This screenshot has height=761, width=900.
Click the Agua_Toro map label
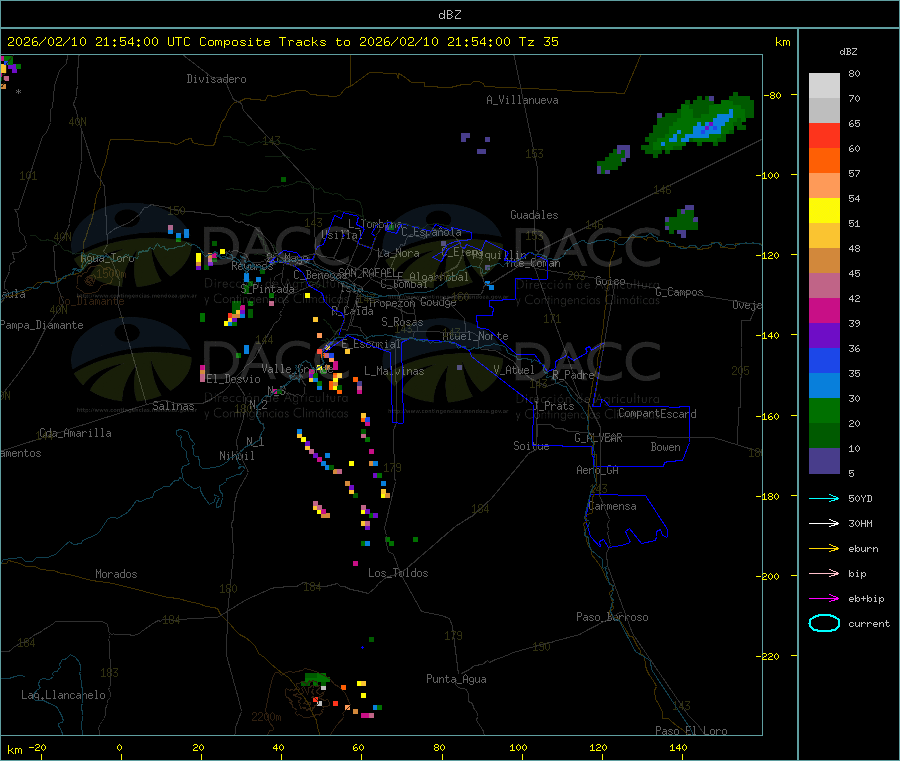point(107,258)
